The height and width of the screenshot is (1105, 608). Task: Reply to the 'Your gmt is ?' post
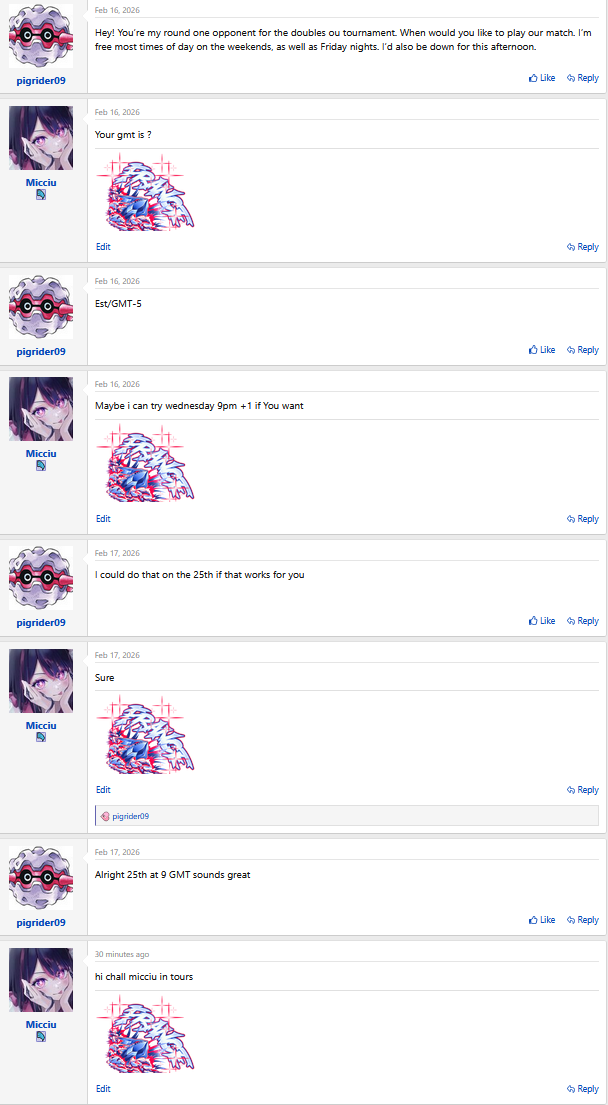point(583,247)
